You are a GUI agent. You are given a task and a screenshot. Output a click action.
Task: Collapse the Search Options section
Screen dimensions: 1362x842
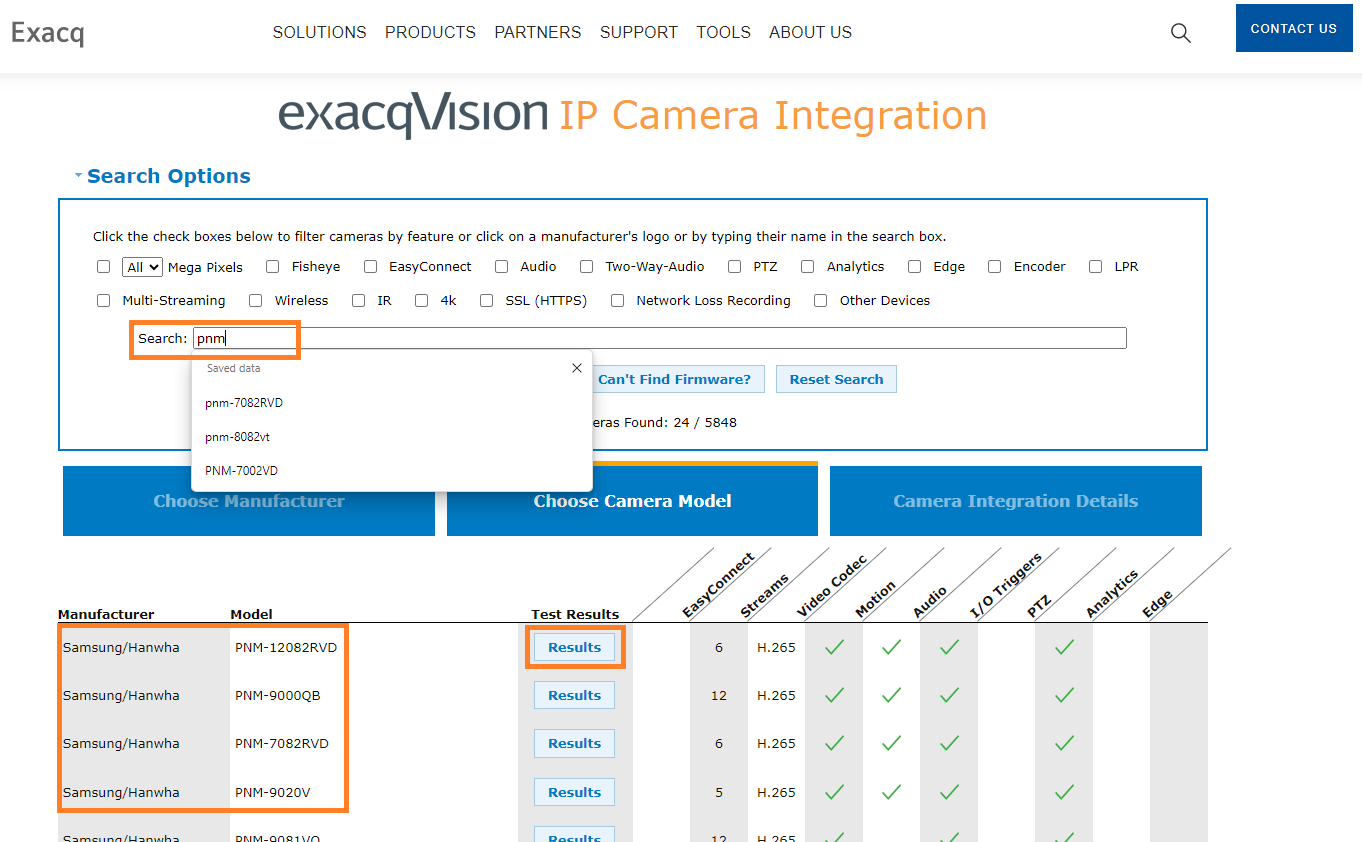[x=162, y=176]
